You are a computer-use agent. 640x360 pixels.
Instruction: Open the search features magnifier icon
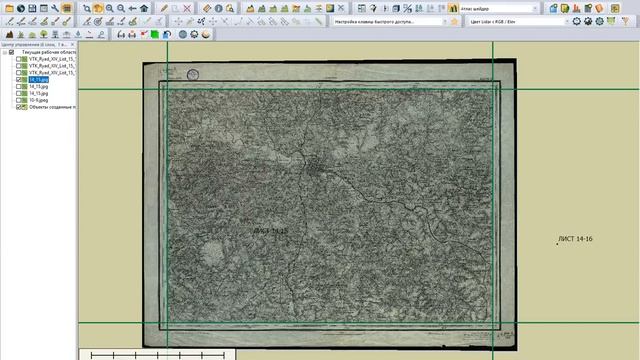point(230,8)
